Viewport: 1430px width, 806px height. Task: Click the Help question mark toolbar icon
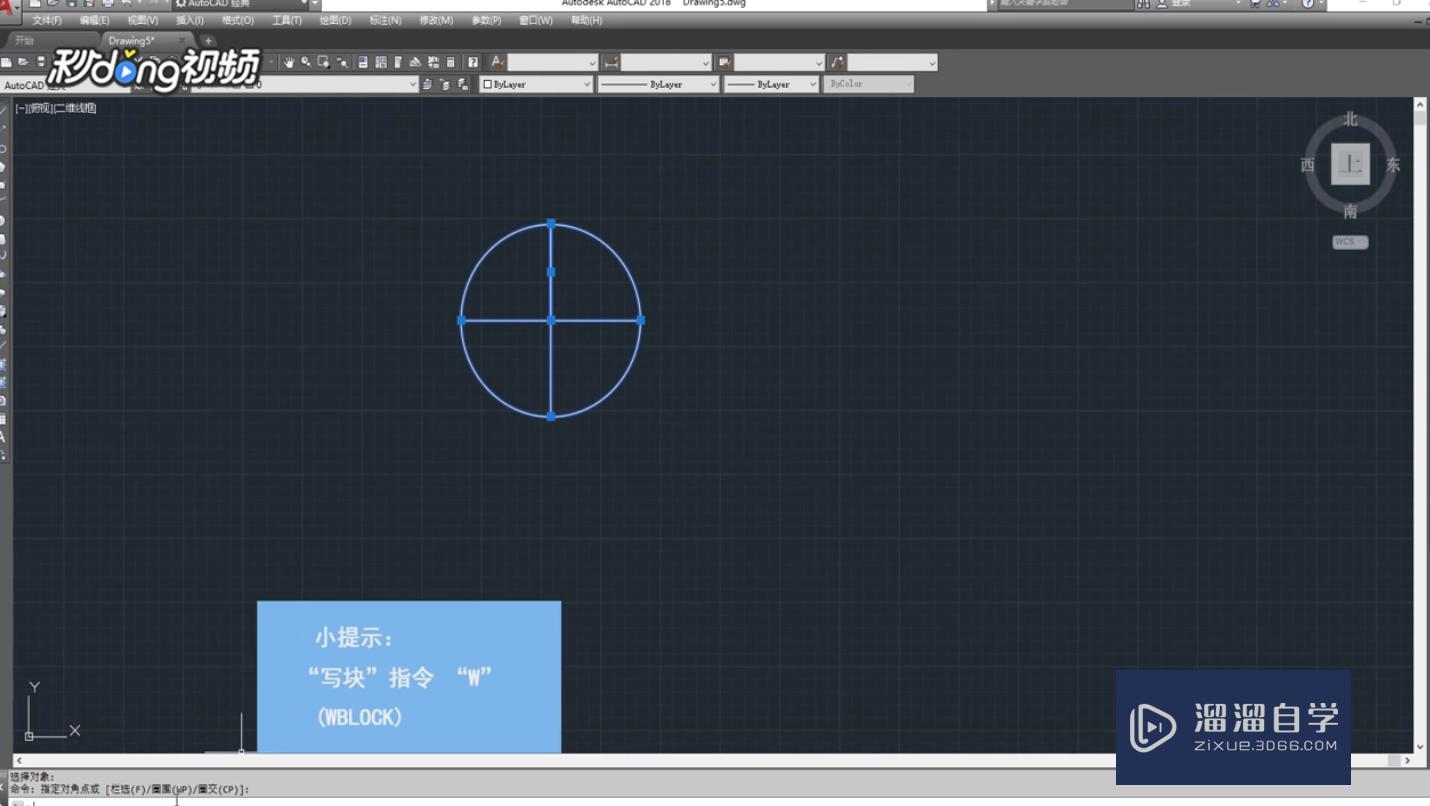[473, 62]
